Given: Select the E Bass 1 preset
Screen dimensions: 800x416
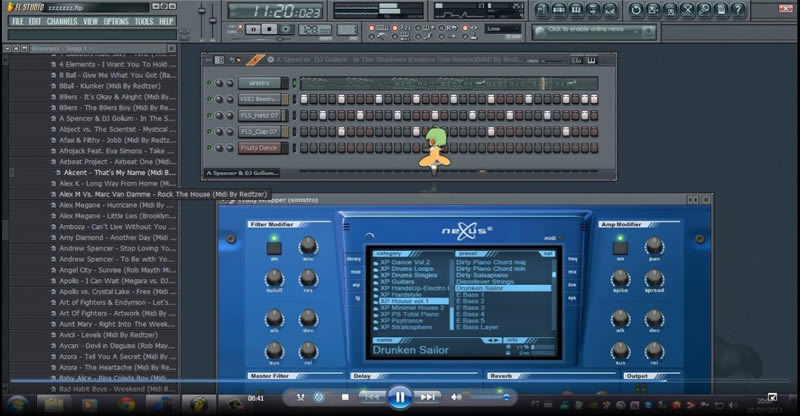Looking at the screenshot, I should coord(470,295).
